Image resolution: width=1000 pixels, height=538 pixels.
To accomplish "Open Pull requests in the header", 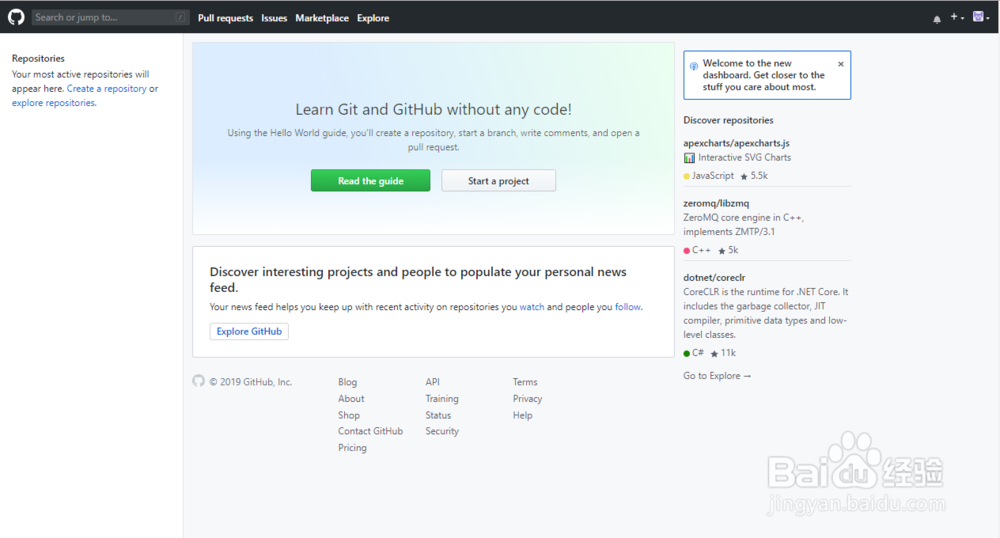I will 225,18.
